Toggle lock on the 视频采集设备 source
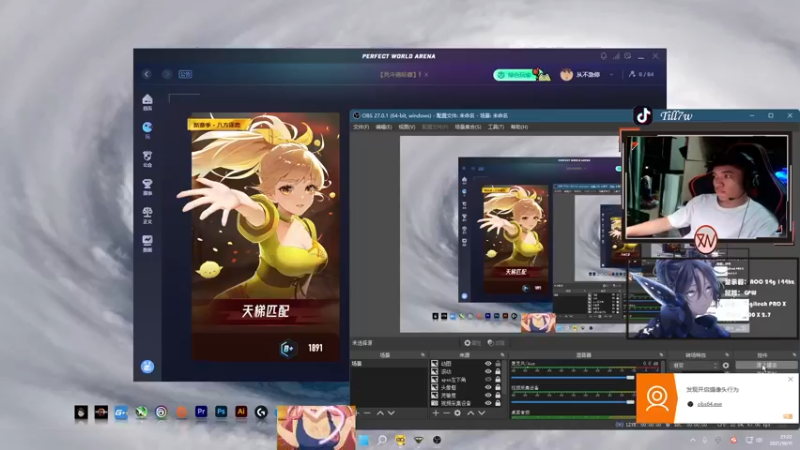This screenshot has width=800, height=450. 498,403
